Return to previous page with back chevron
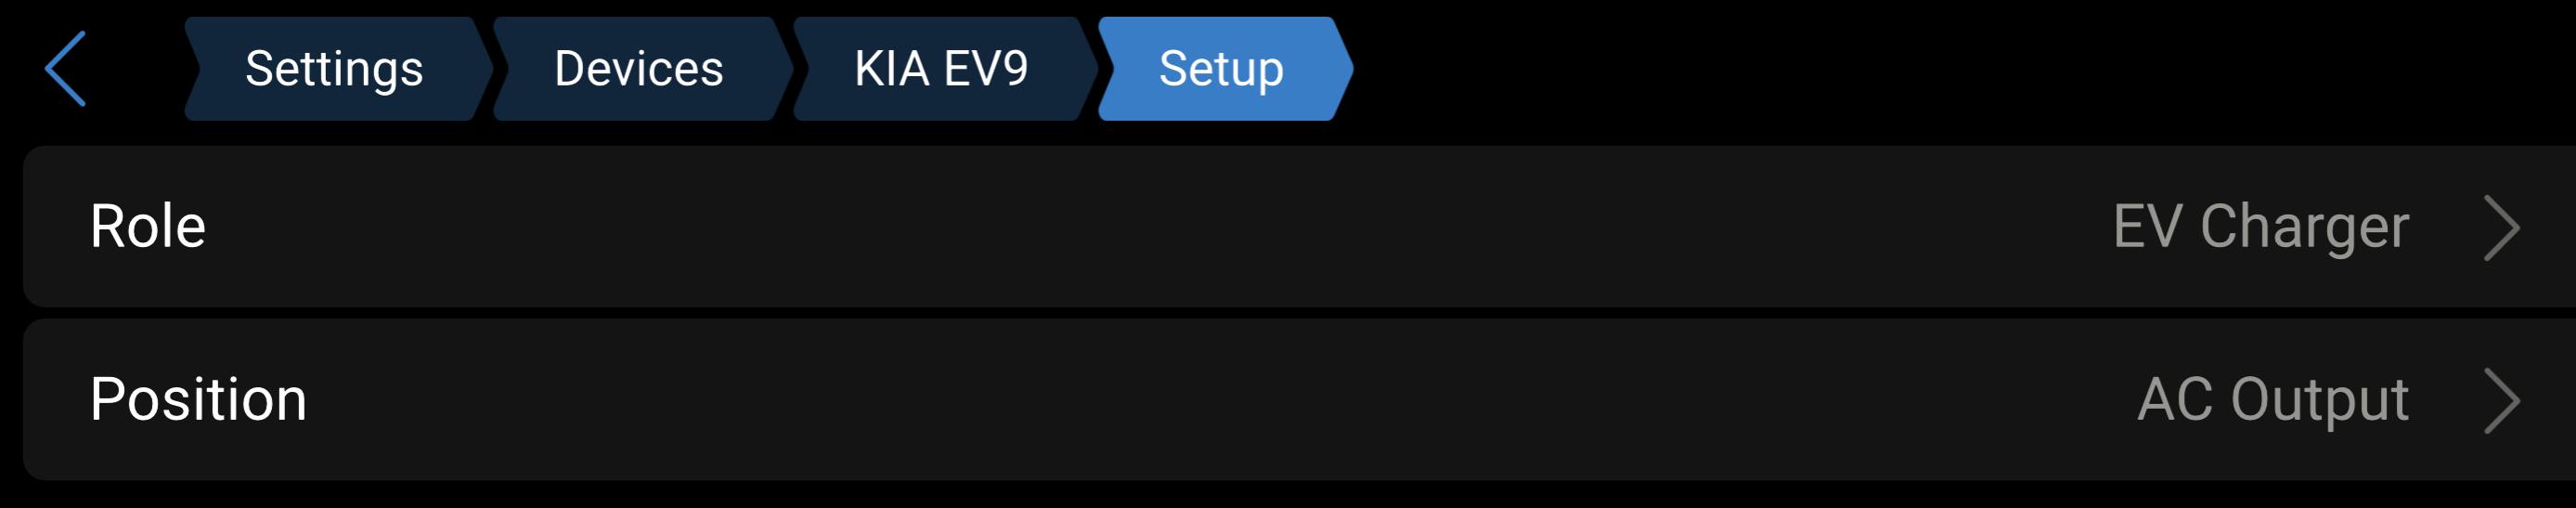The image size is (2576, 508). point(66,68)
